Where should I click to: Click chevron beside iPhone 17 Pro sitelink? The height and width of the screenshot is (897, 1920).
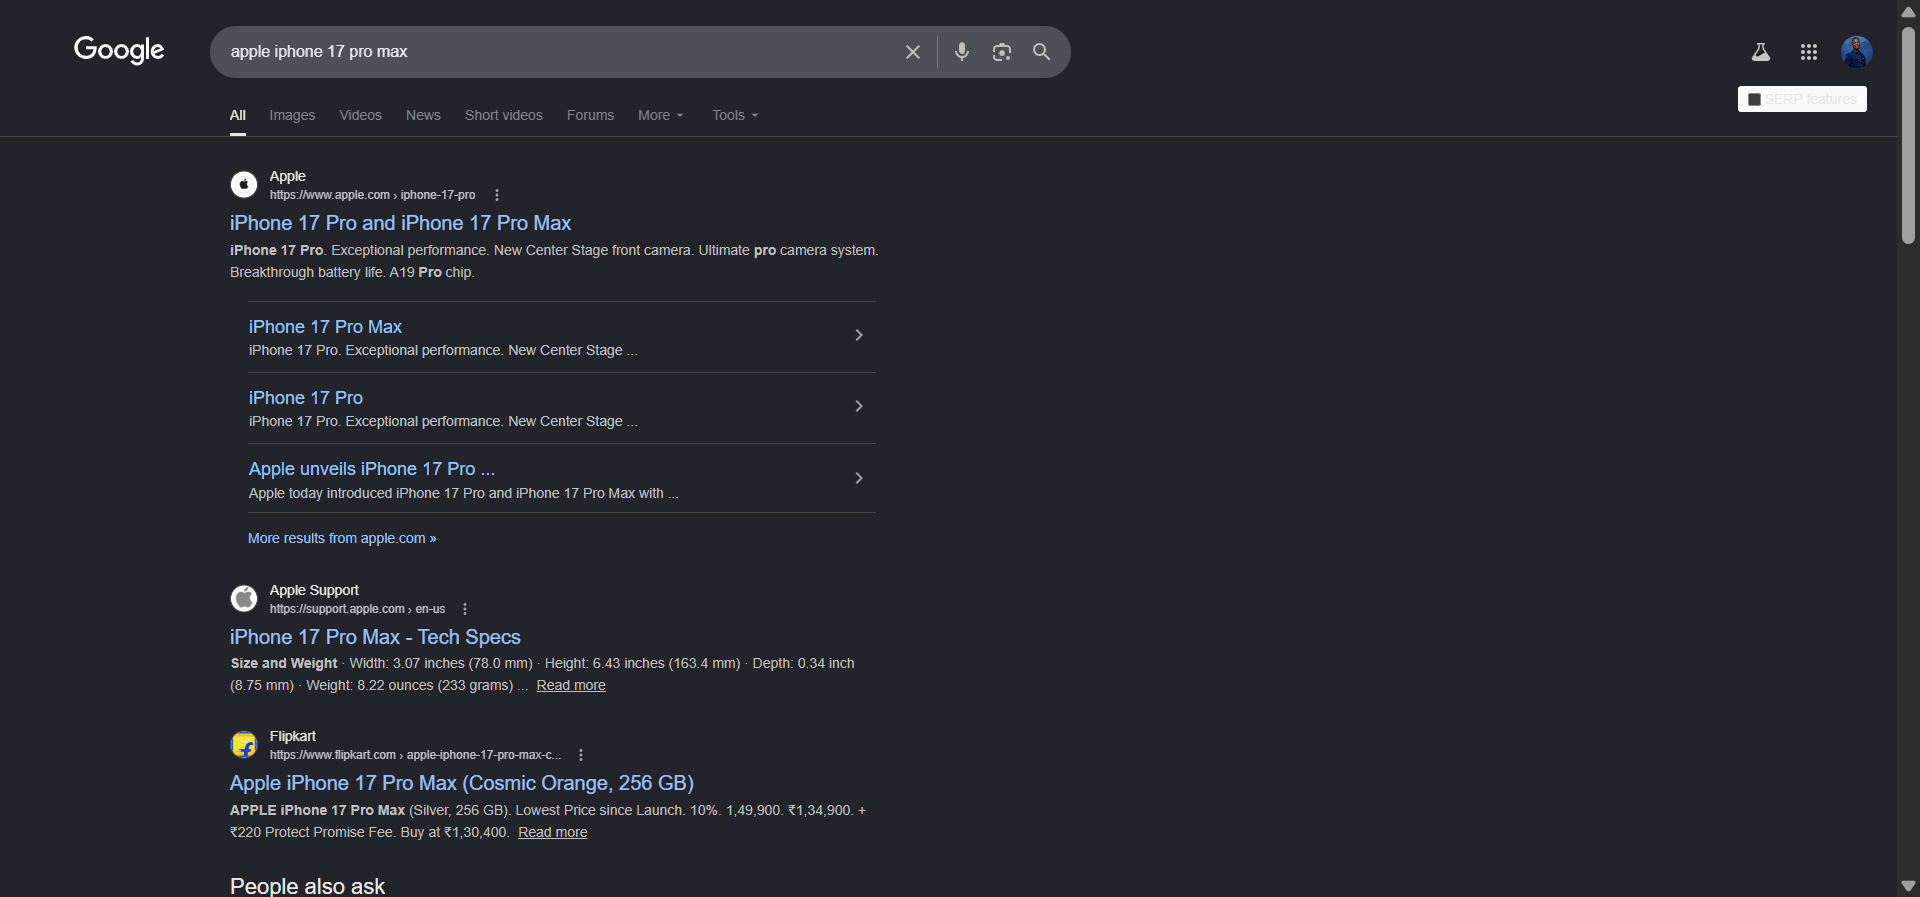(x=859, y=406)
